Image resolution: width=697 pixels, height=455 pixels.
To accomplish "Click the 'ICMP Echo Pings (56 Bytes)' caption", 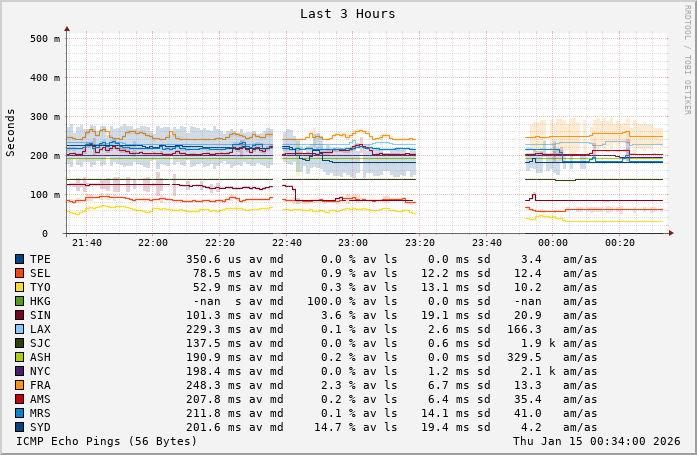I will click(x=107, y=441).
